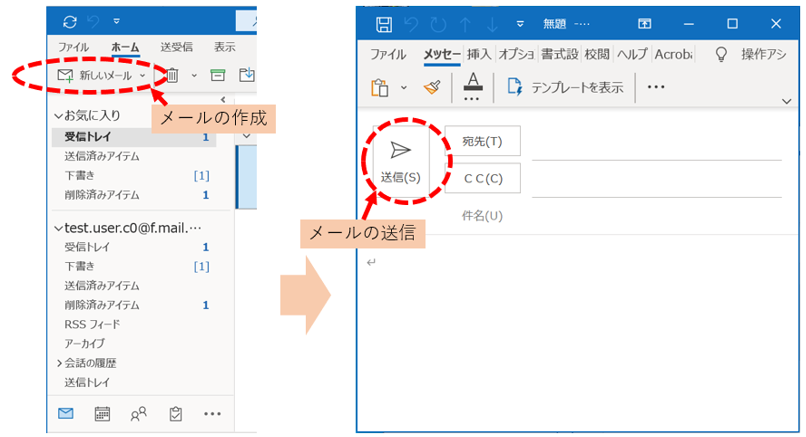
Task: Open the dropdown arrow next to 新しいメール
Action: tap(143, 75)
